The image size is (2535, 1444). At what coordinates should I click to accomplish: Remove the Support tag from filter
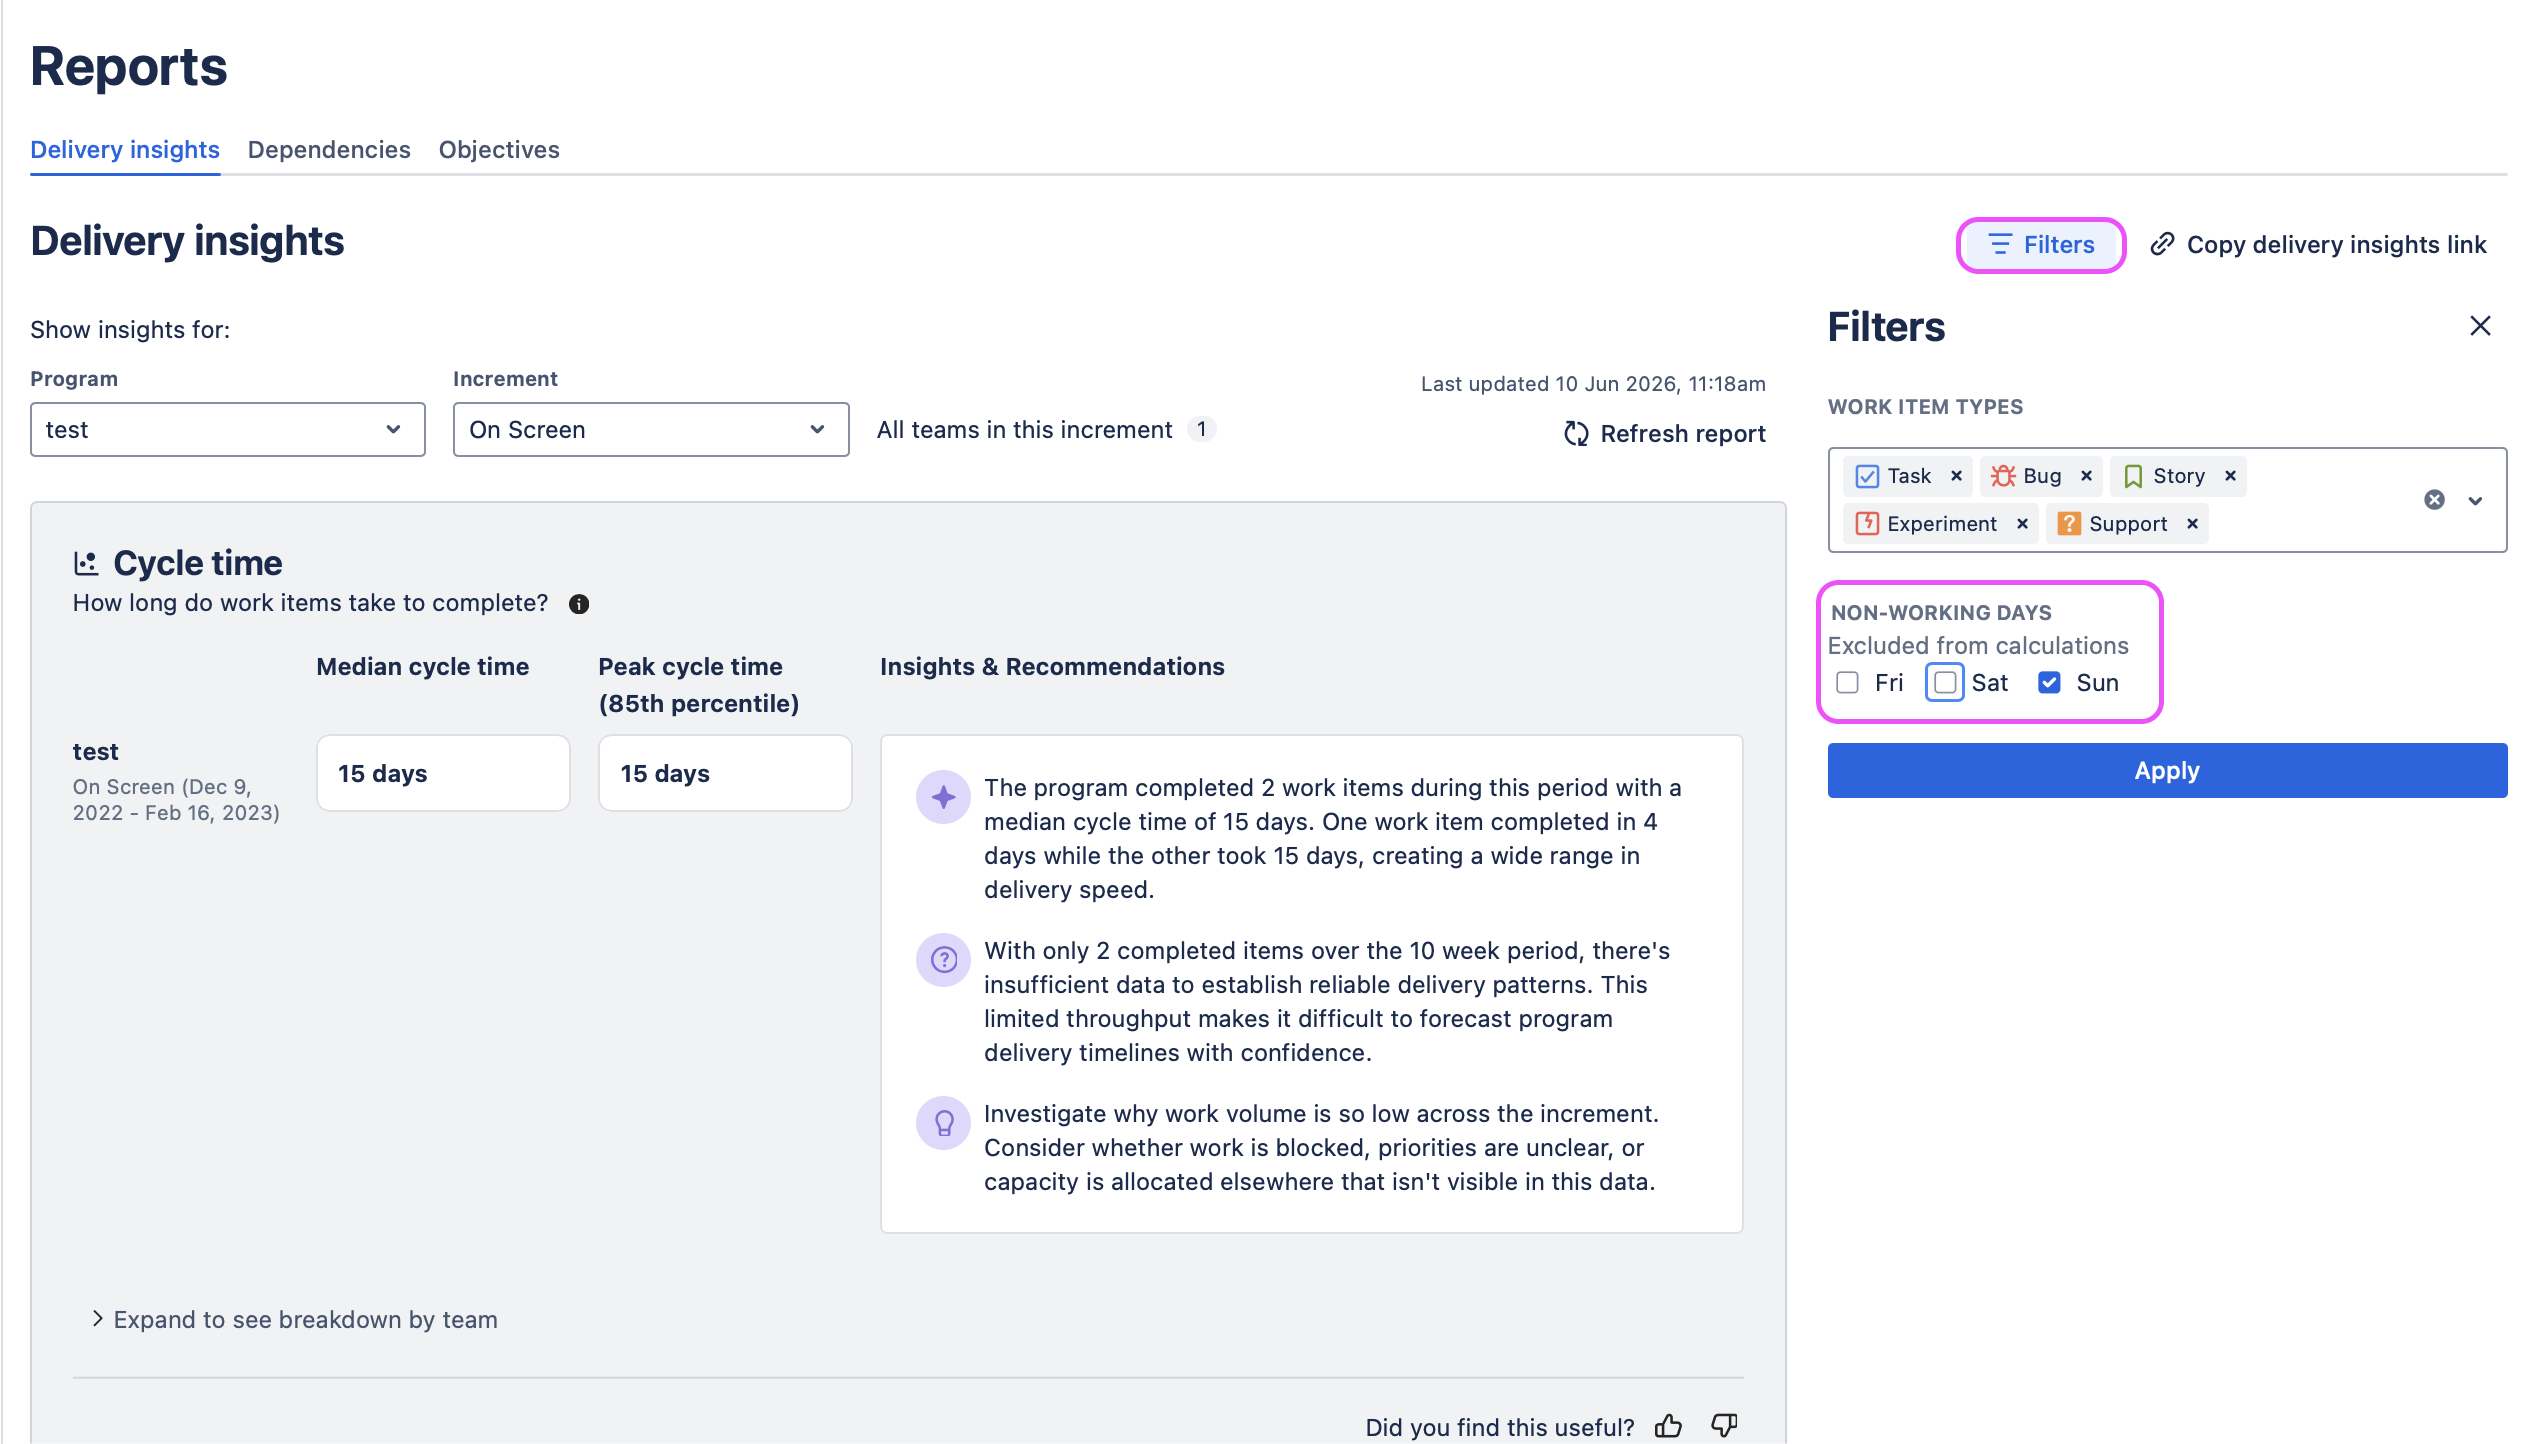coord(2192,524)
